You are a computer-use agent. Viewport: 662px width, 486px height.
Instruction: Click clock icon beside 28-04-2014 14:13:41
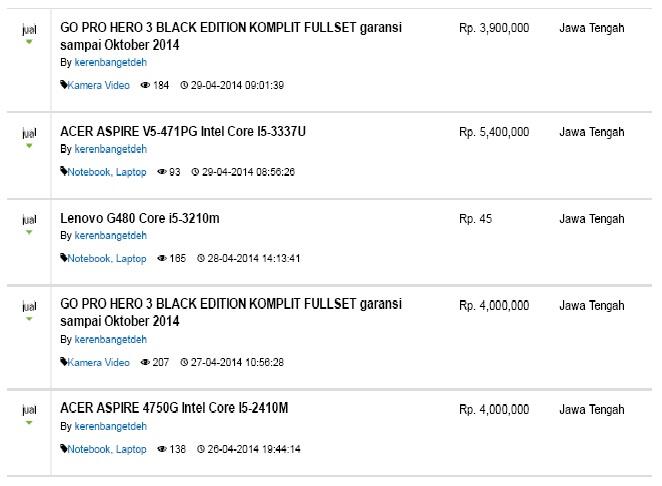[201, 258]
